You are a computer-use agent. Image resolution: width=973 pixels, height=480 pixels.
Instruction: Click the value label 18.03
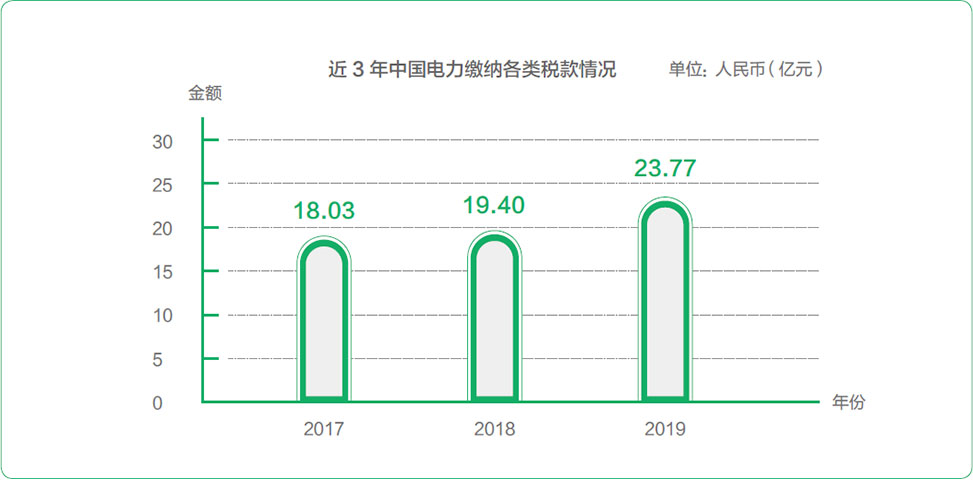click(x=324, y=210)
